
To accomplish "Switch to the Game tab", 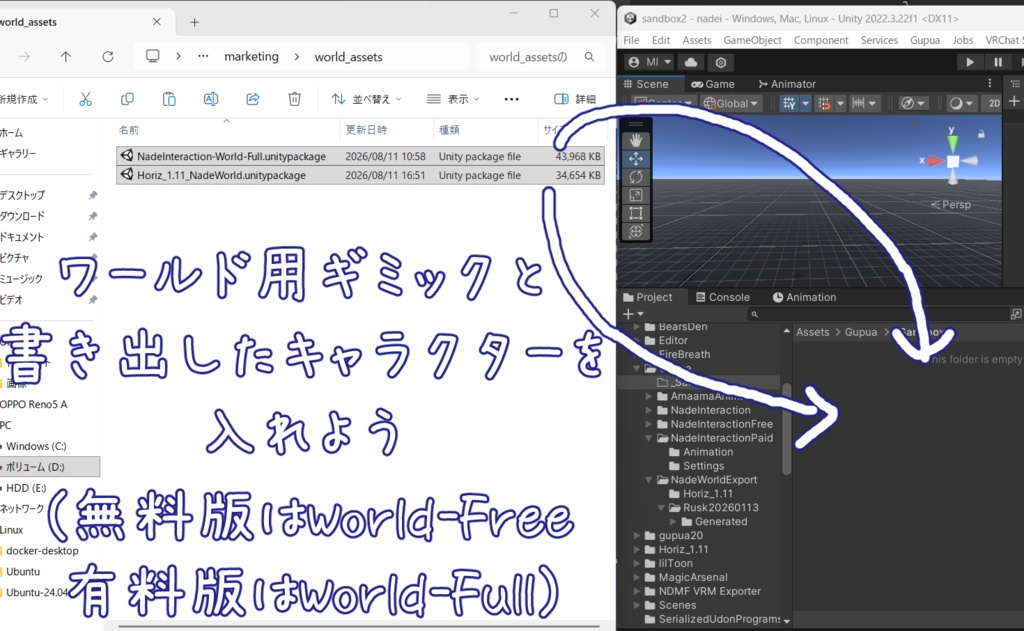I will pyautogui.click(x=713, y=84).
